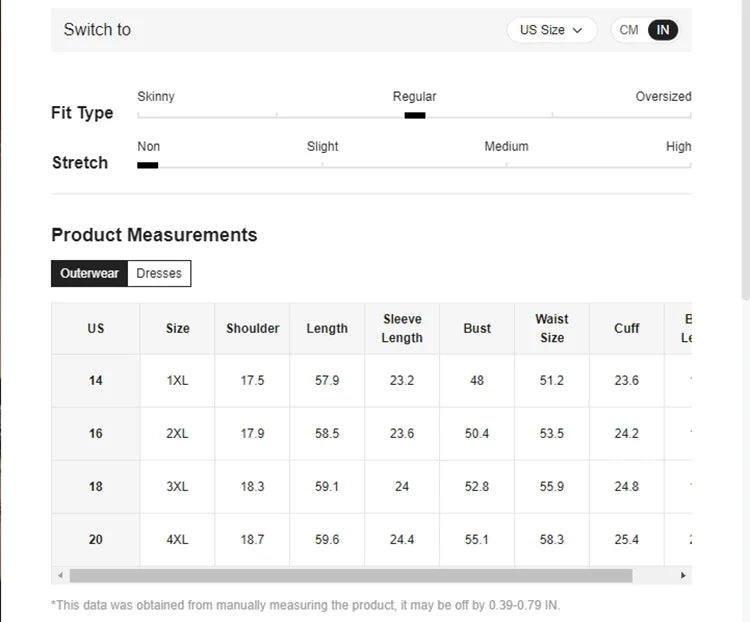Select the Bust column header
The image size is (750, 622).
pos(477,328)
